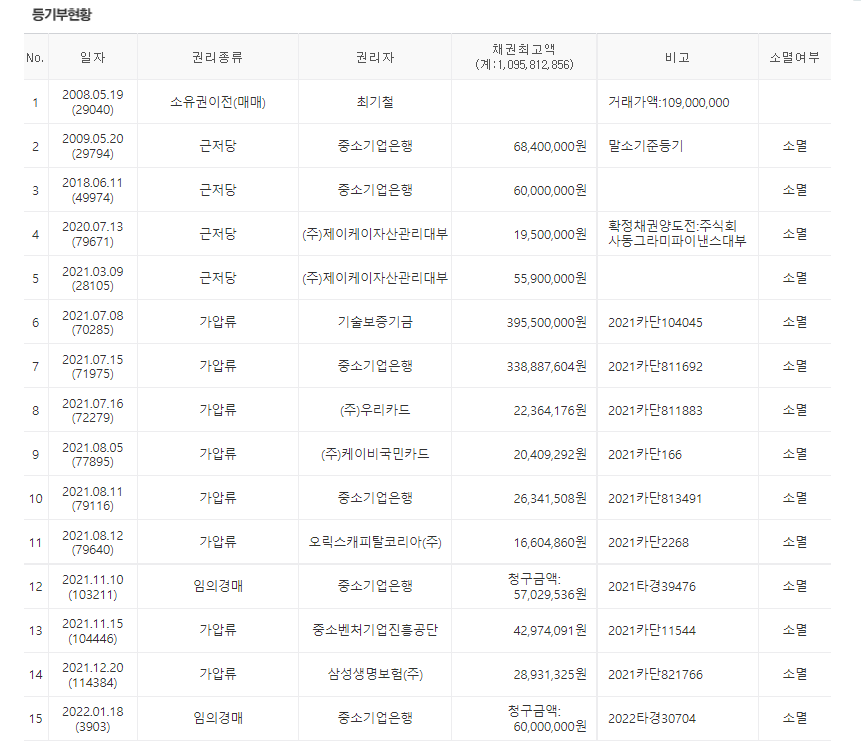Click amount 395,500,000원
Screen dimensions: 861x749
546,322
